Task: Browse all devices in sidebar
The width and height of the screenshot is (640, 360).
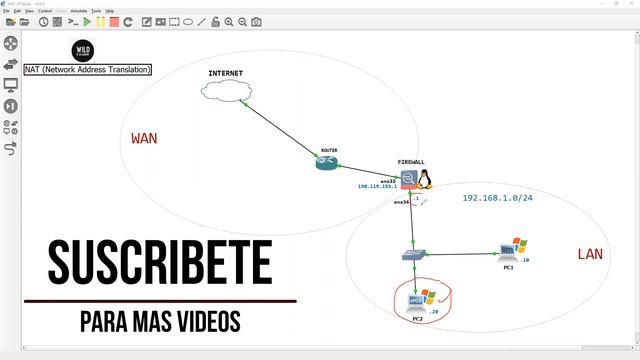Action: click(11, 127)
